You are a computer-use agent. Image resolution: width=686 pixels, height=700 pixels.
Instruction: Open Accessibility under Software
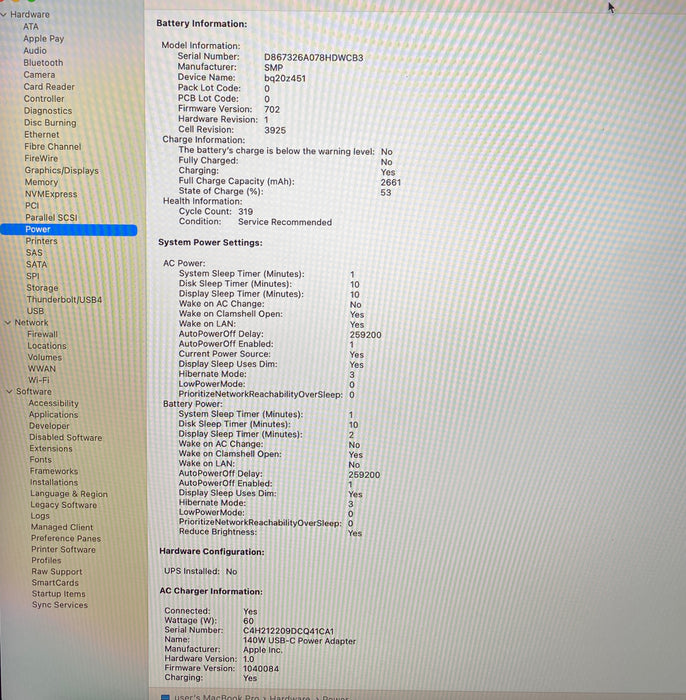click(x=54, y=403)
